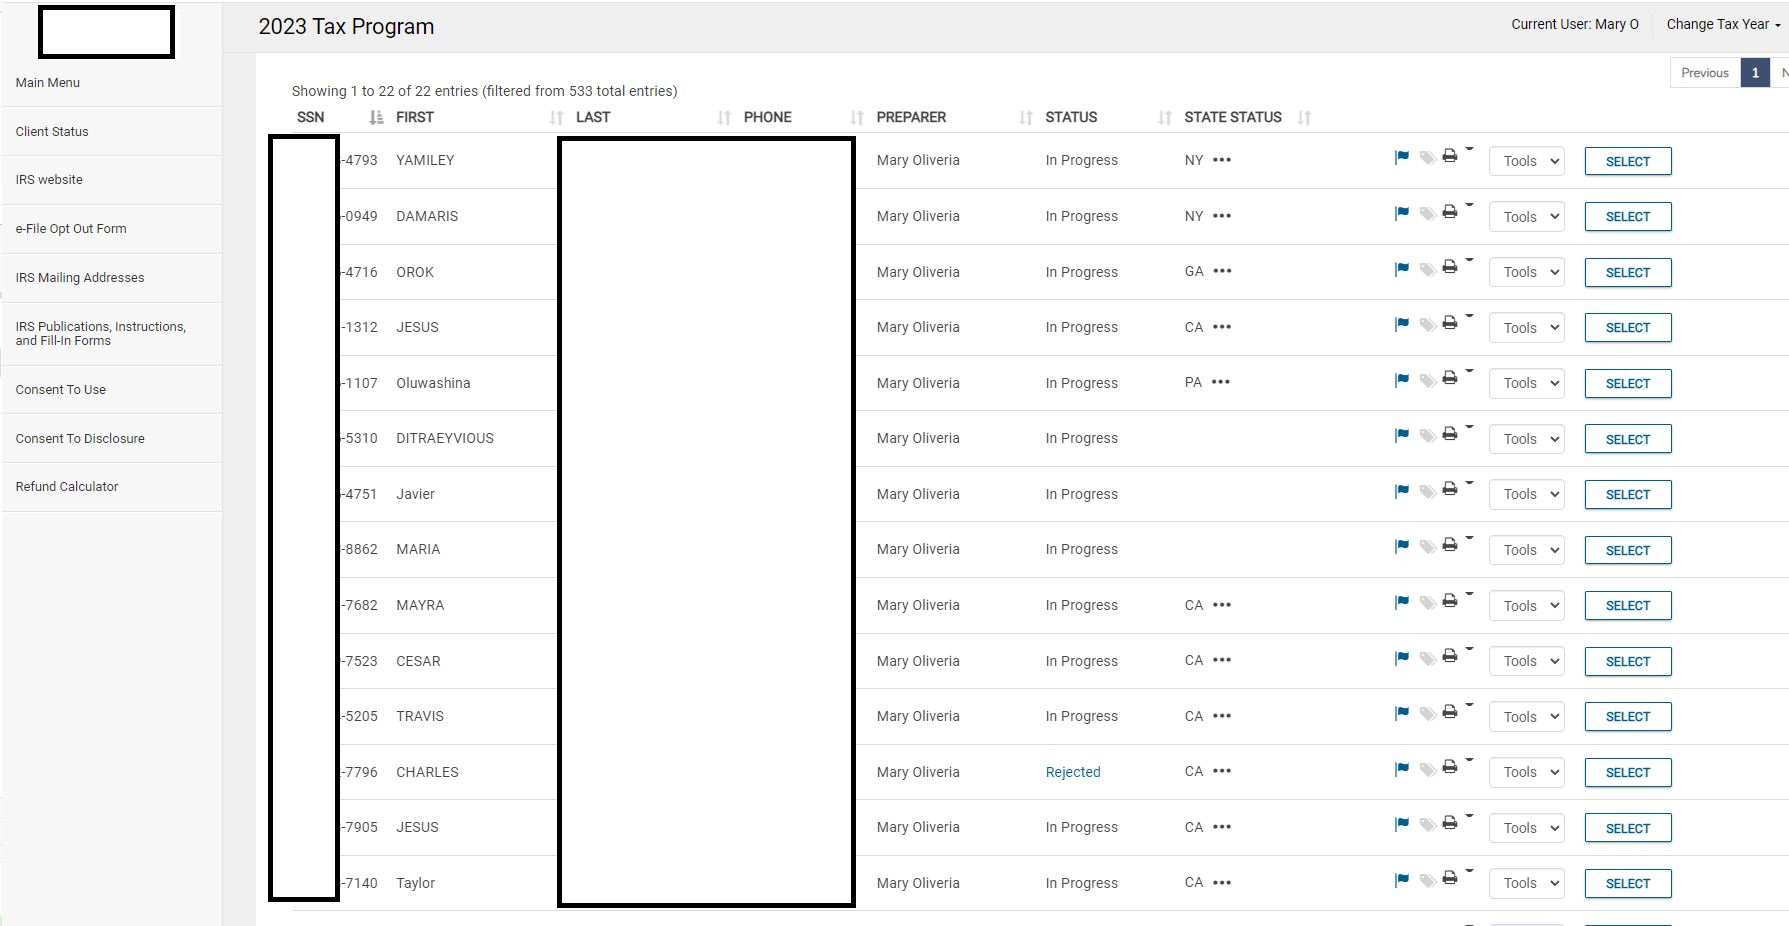Open IRS Publications, Instructions, and Fill-In Forms

(101, 333)
